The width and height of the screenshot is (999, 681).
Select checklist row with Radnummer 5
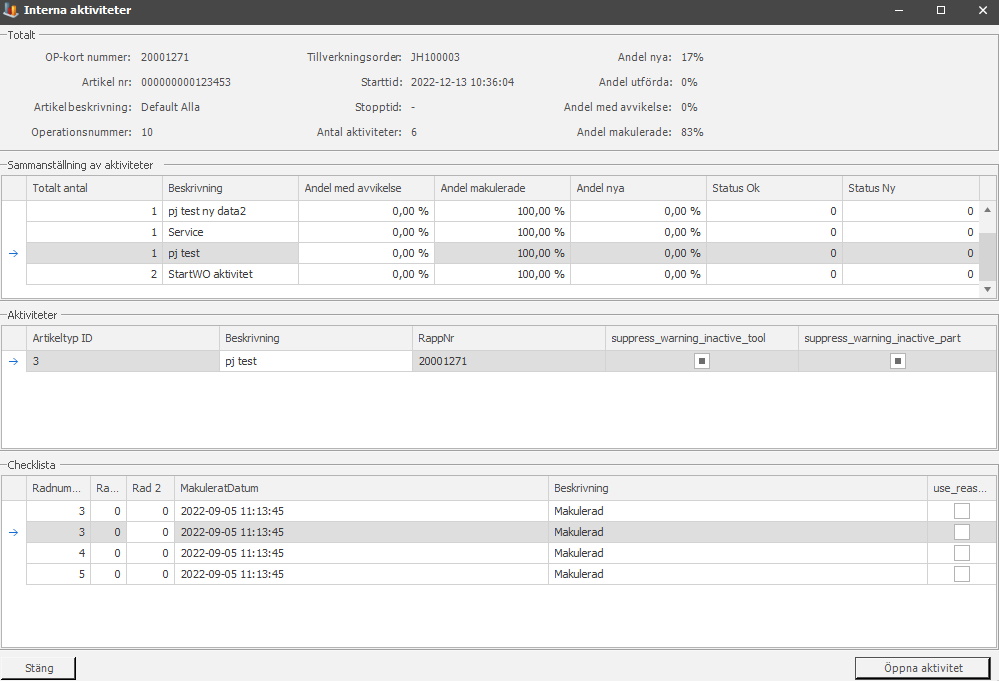point(511,574)
